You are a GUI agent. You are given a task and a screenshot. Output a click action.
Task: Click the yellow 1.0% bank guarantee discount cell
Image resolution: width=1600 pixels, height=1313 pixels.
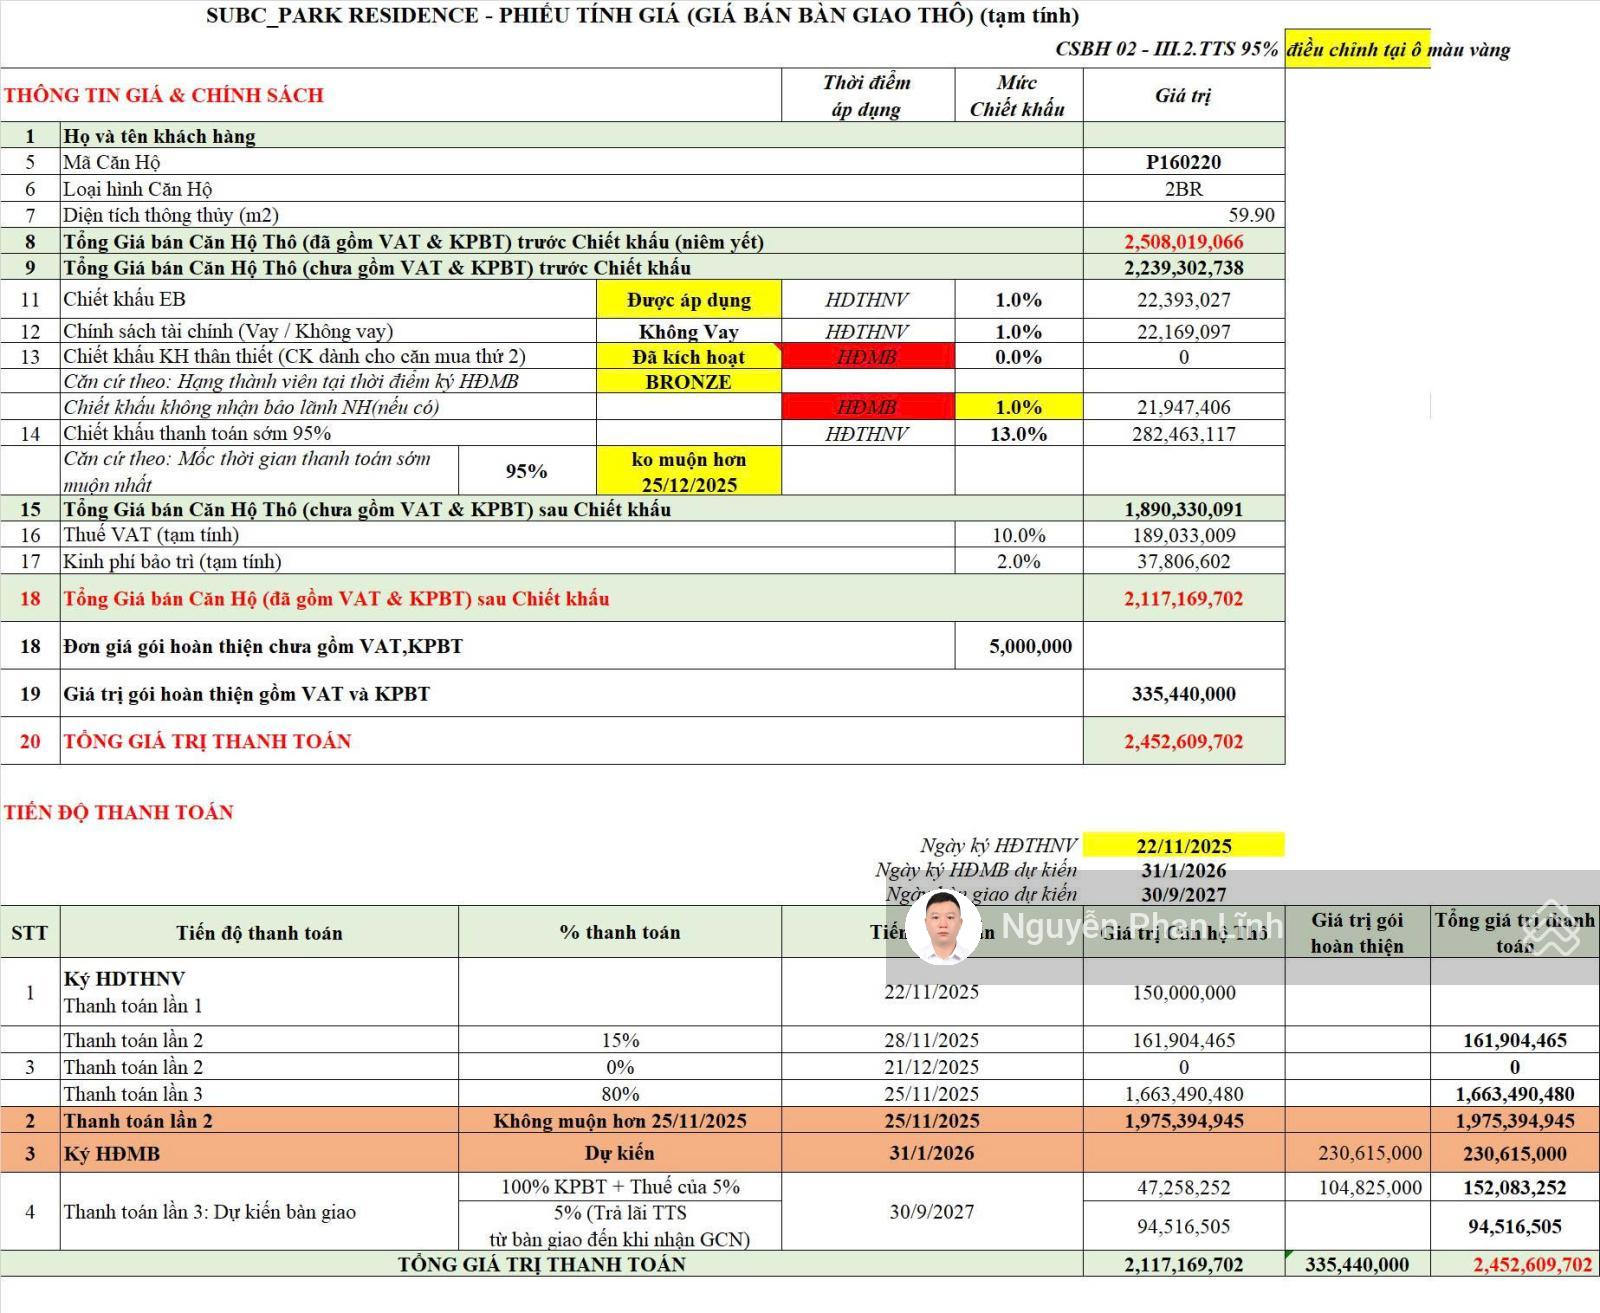(1018, 407)
